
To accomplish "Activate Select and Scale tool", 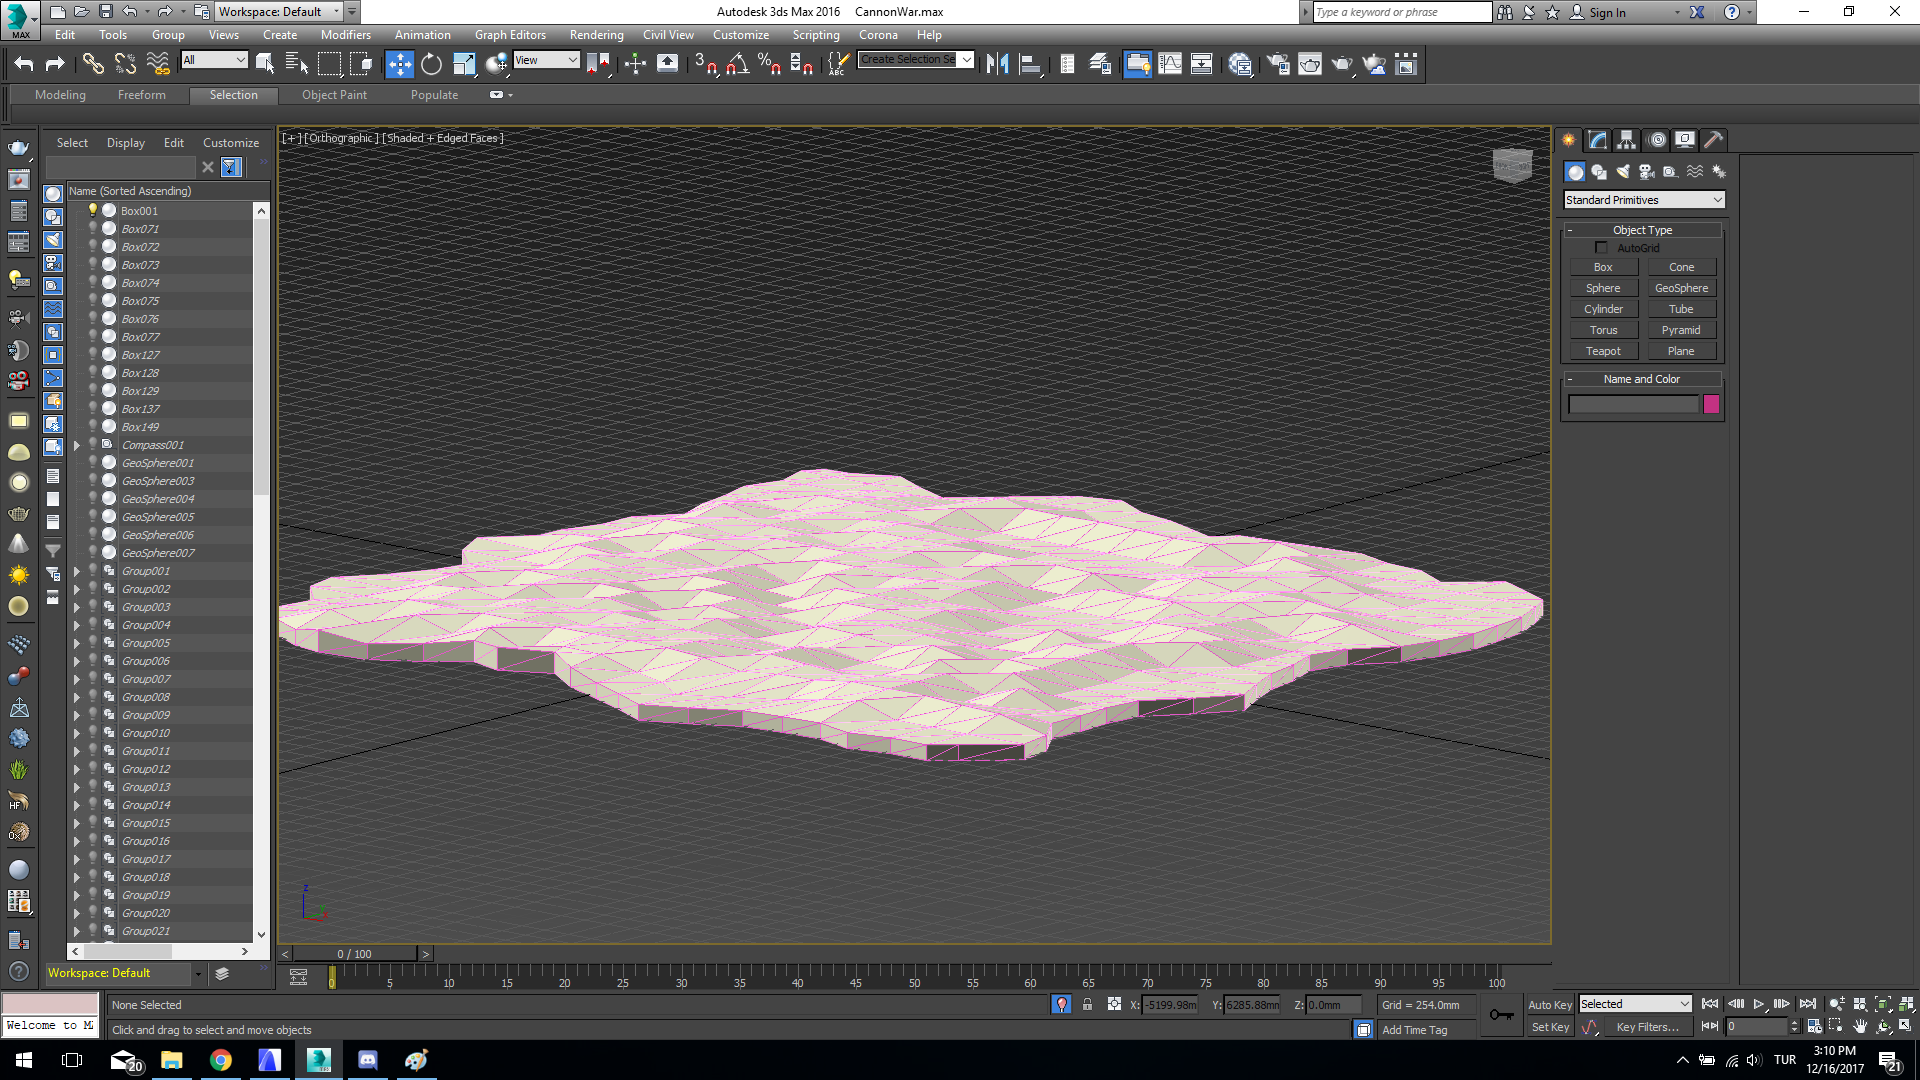I will 464,64.
